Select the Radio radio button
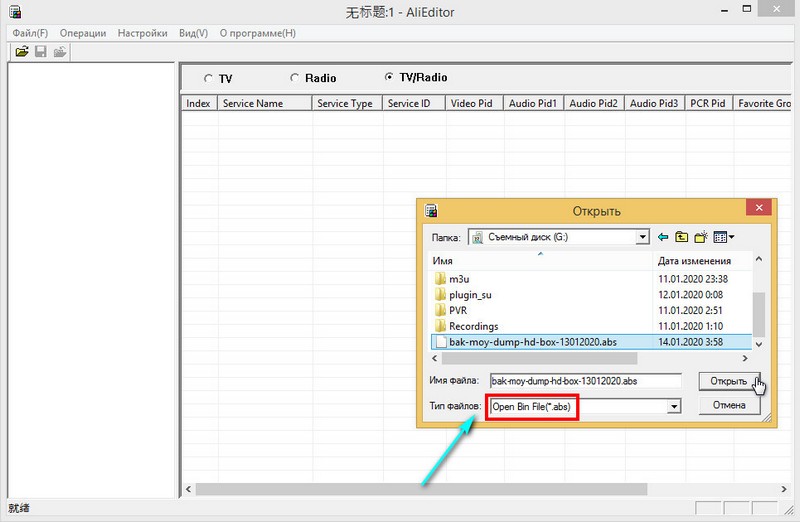 pyautogui.click(x=294, y=78)
